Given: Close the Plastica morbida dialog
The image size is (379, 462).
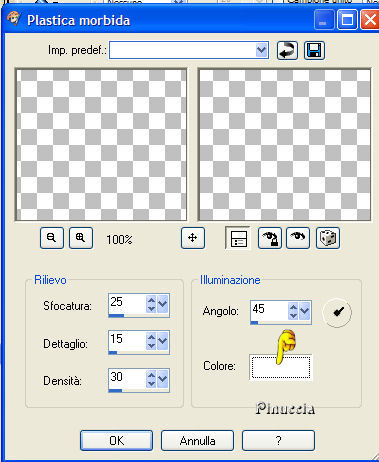Looking at the screenshot, I should (x=370, y=20).
